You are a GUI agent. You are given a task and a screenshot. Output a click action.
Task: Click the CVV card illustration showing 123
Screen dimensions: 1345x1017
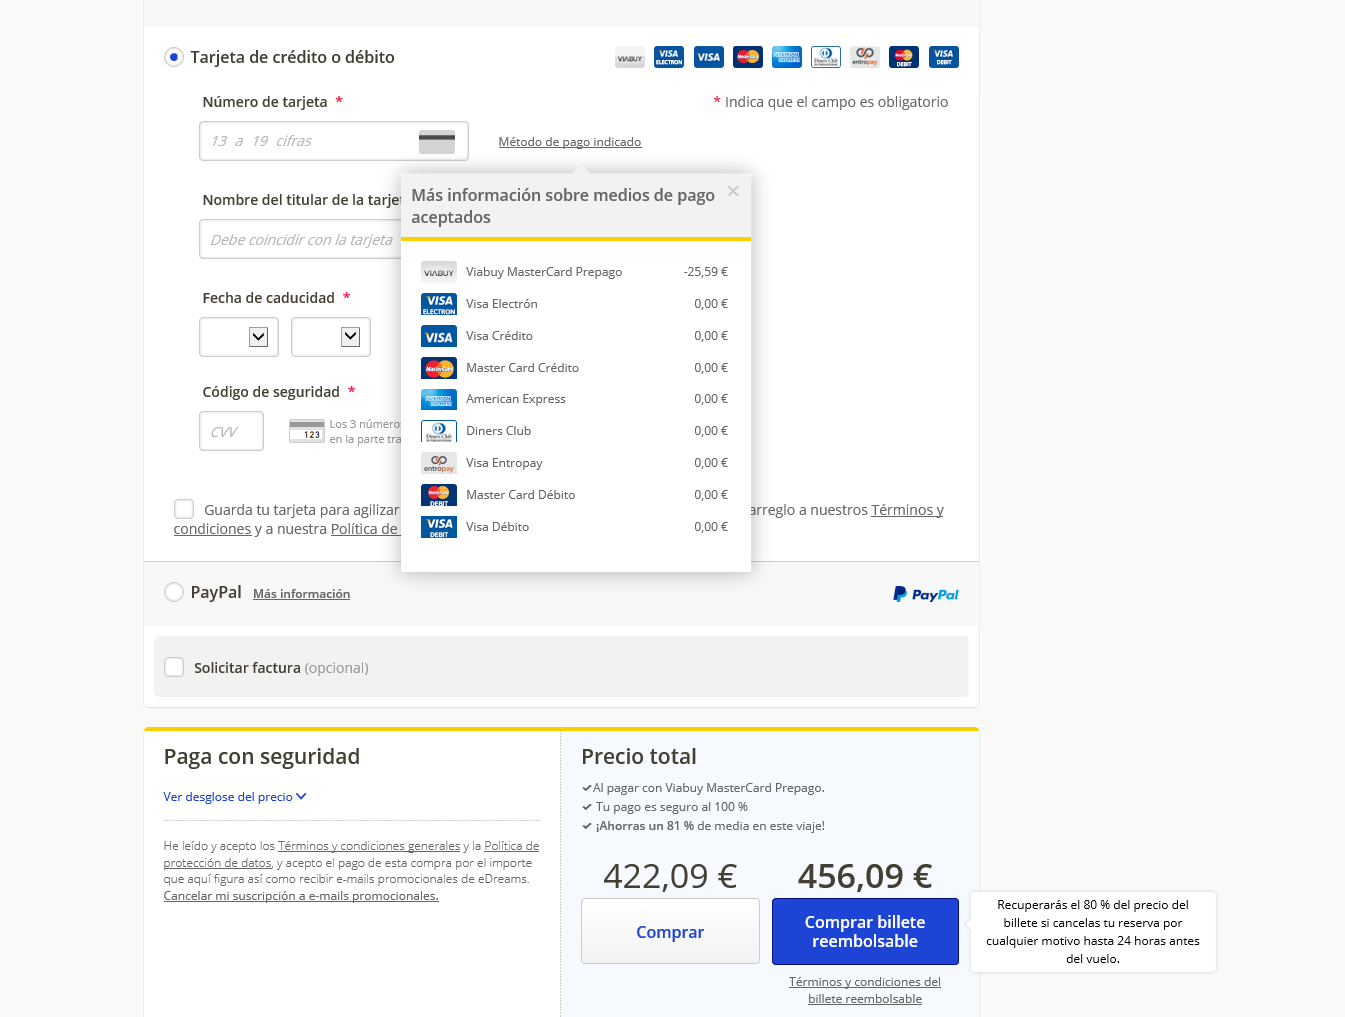(x=307, y=431)
